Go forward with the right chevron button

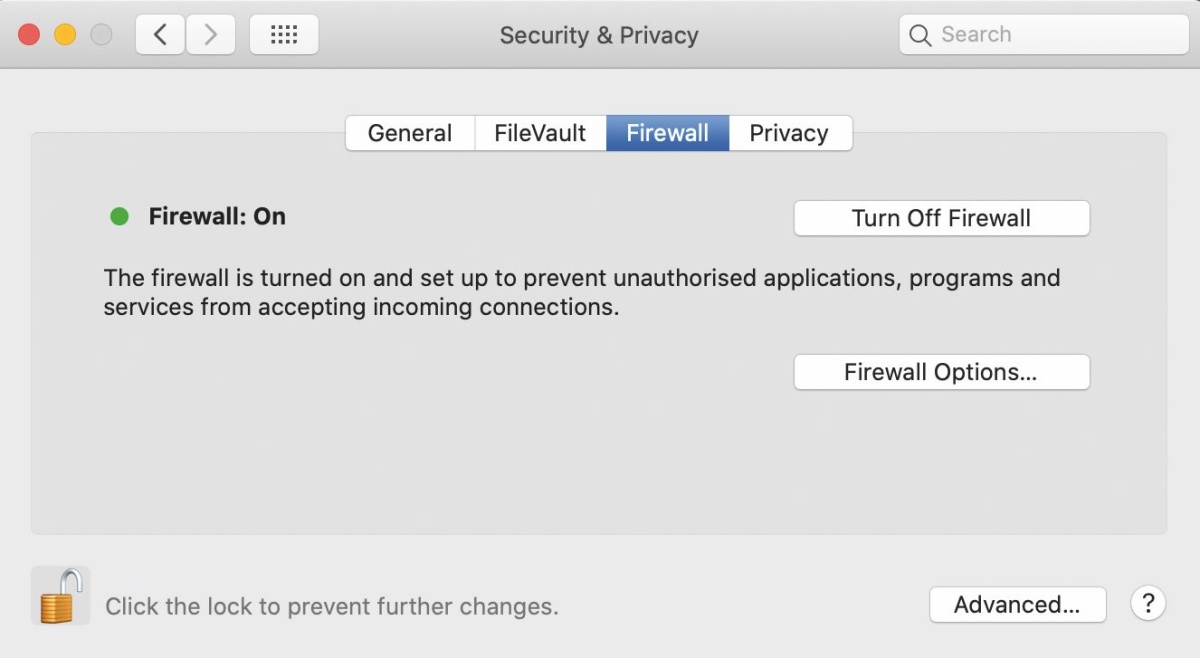click(210, 35)
